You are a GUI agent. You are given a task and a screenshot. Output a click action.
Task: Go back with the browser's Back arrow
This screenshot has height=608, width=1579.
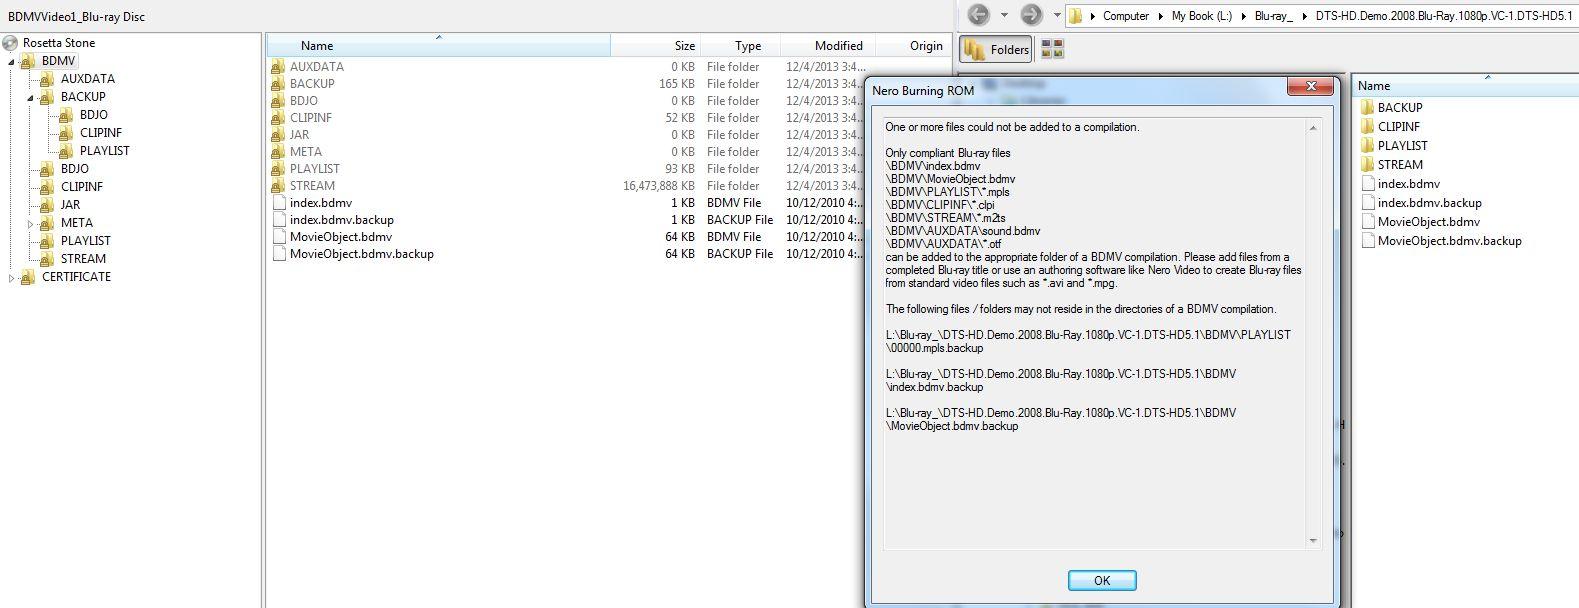pyautogui.click(x=979, y=15)
